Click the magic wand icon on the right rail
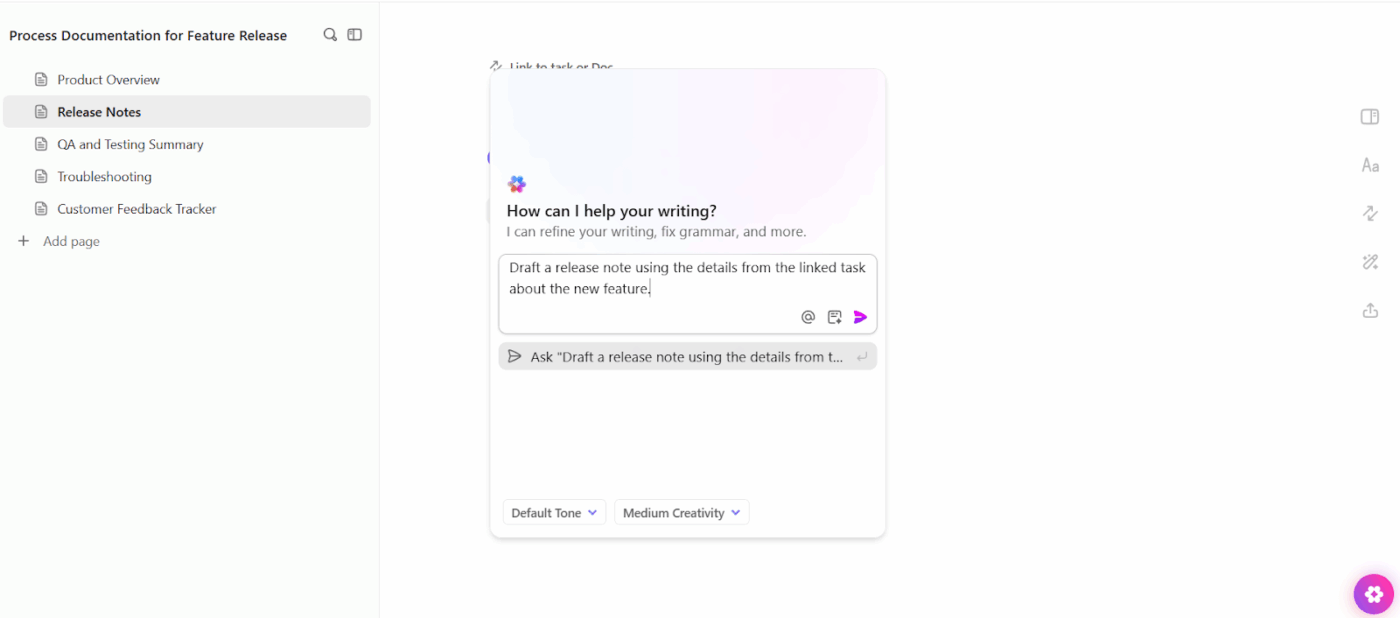Screen dimensions: 1400x618 pos(1370,262)
